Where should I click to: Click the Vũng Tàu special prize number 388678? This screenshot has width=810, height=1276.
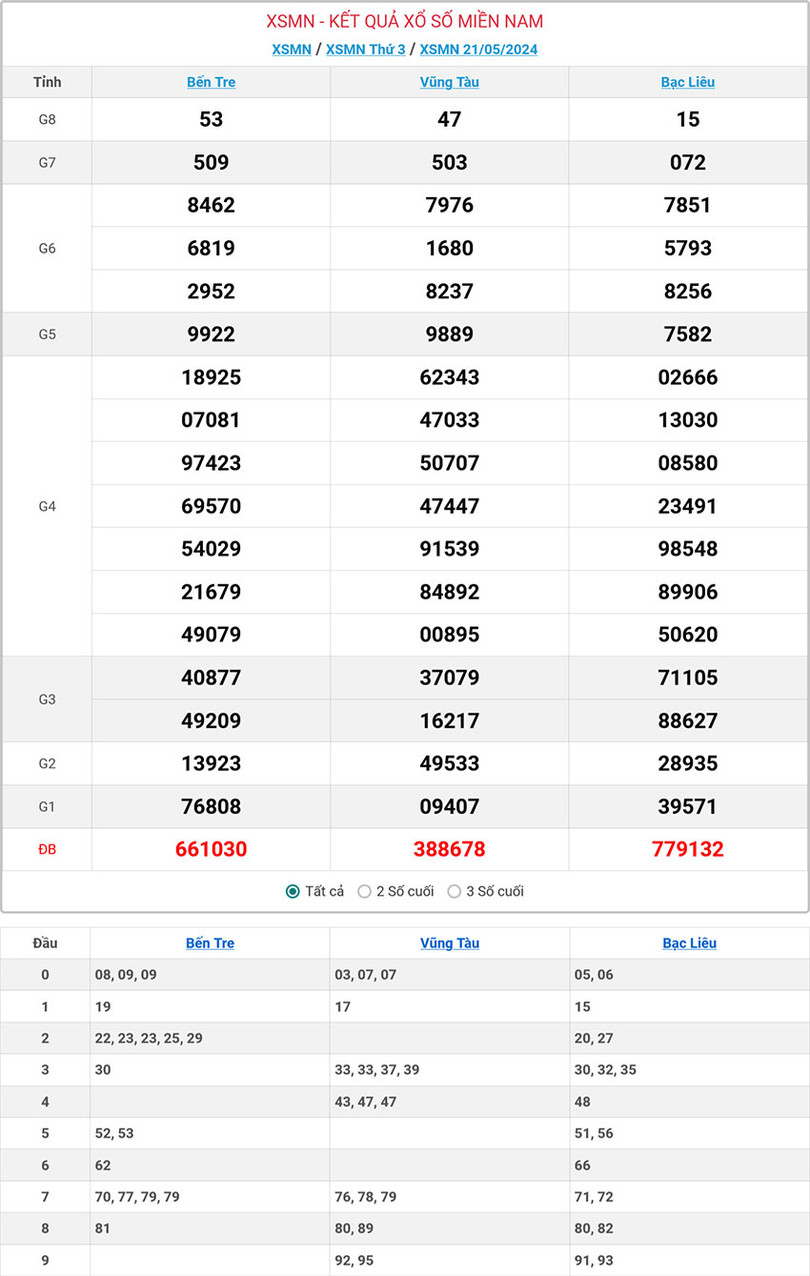point(449,849)
